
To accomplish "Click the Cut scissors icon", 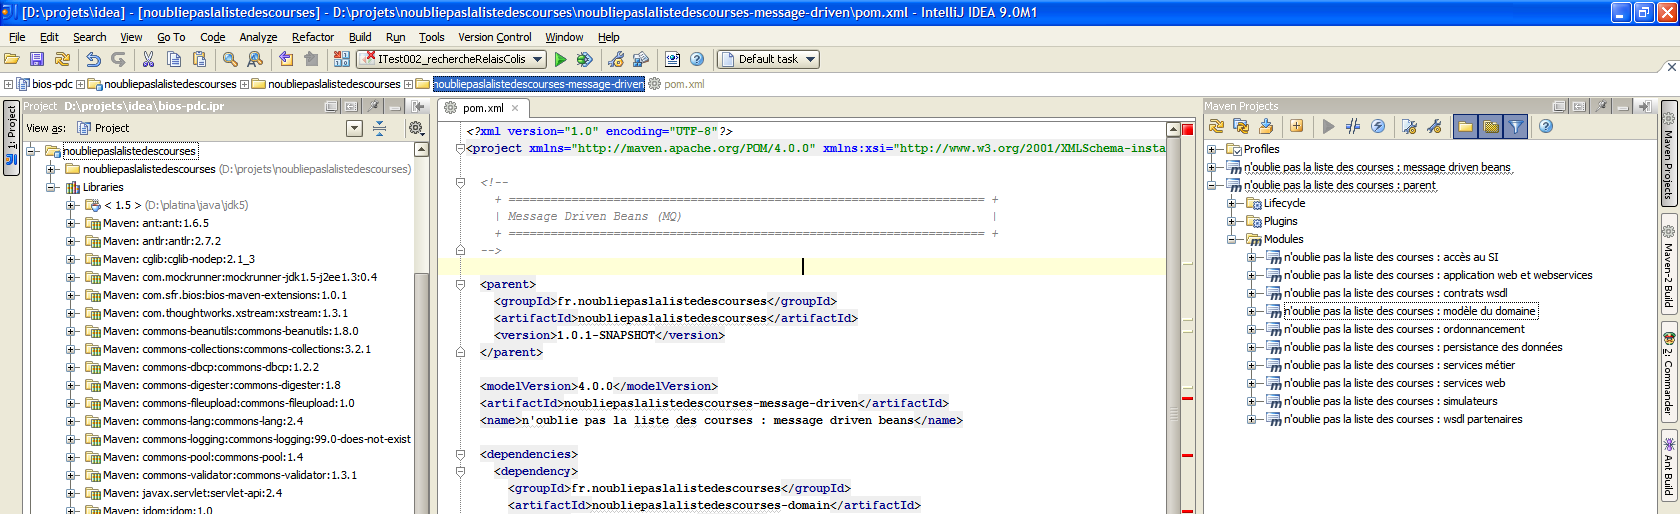I will [x=148, y=60].
